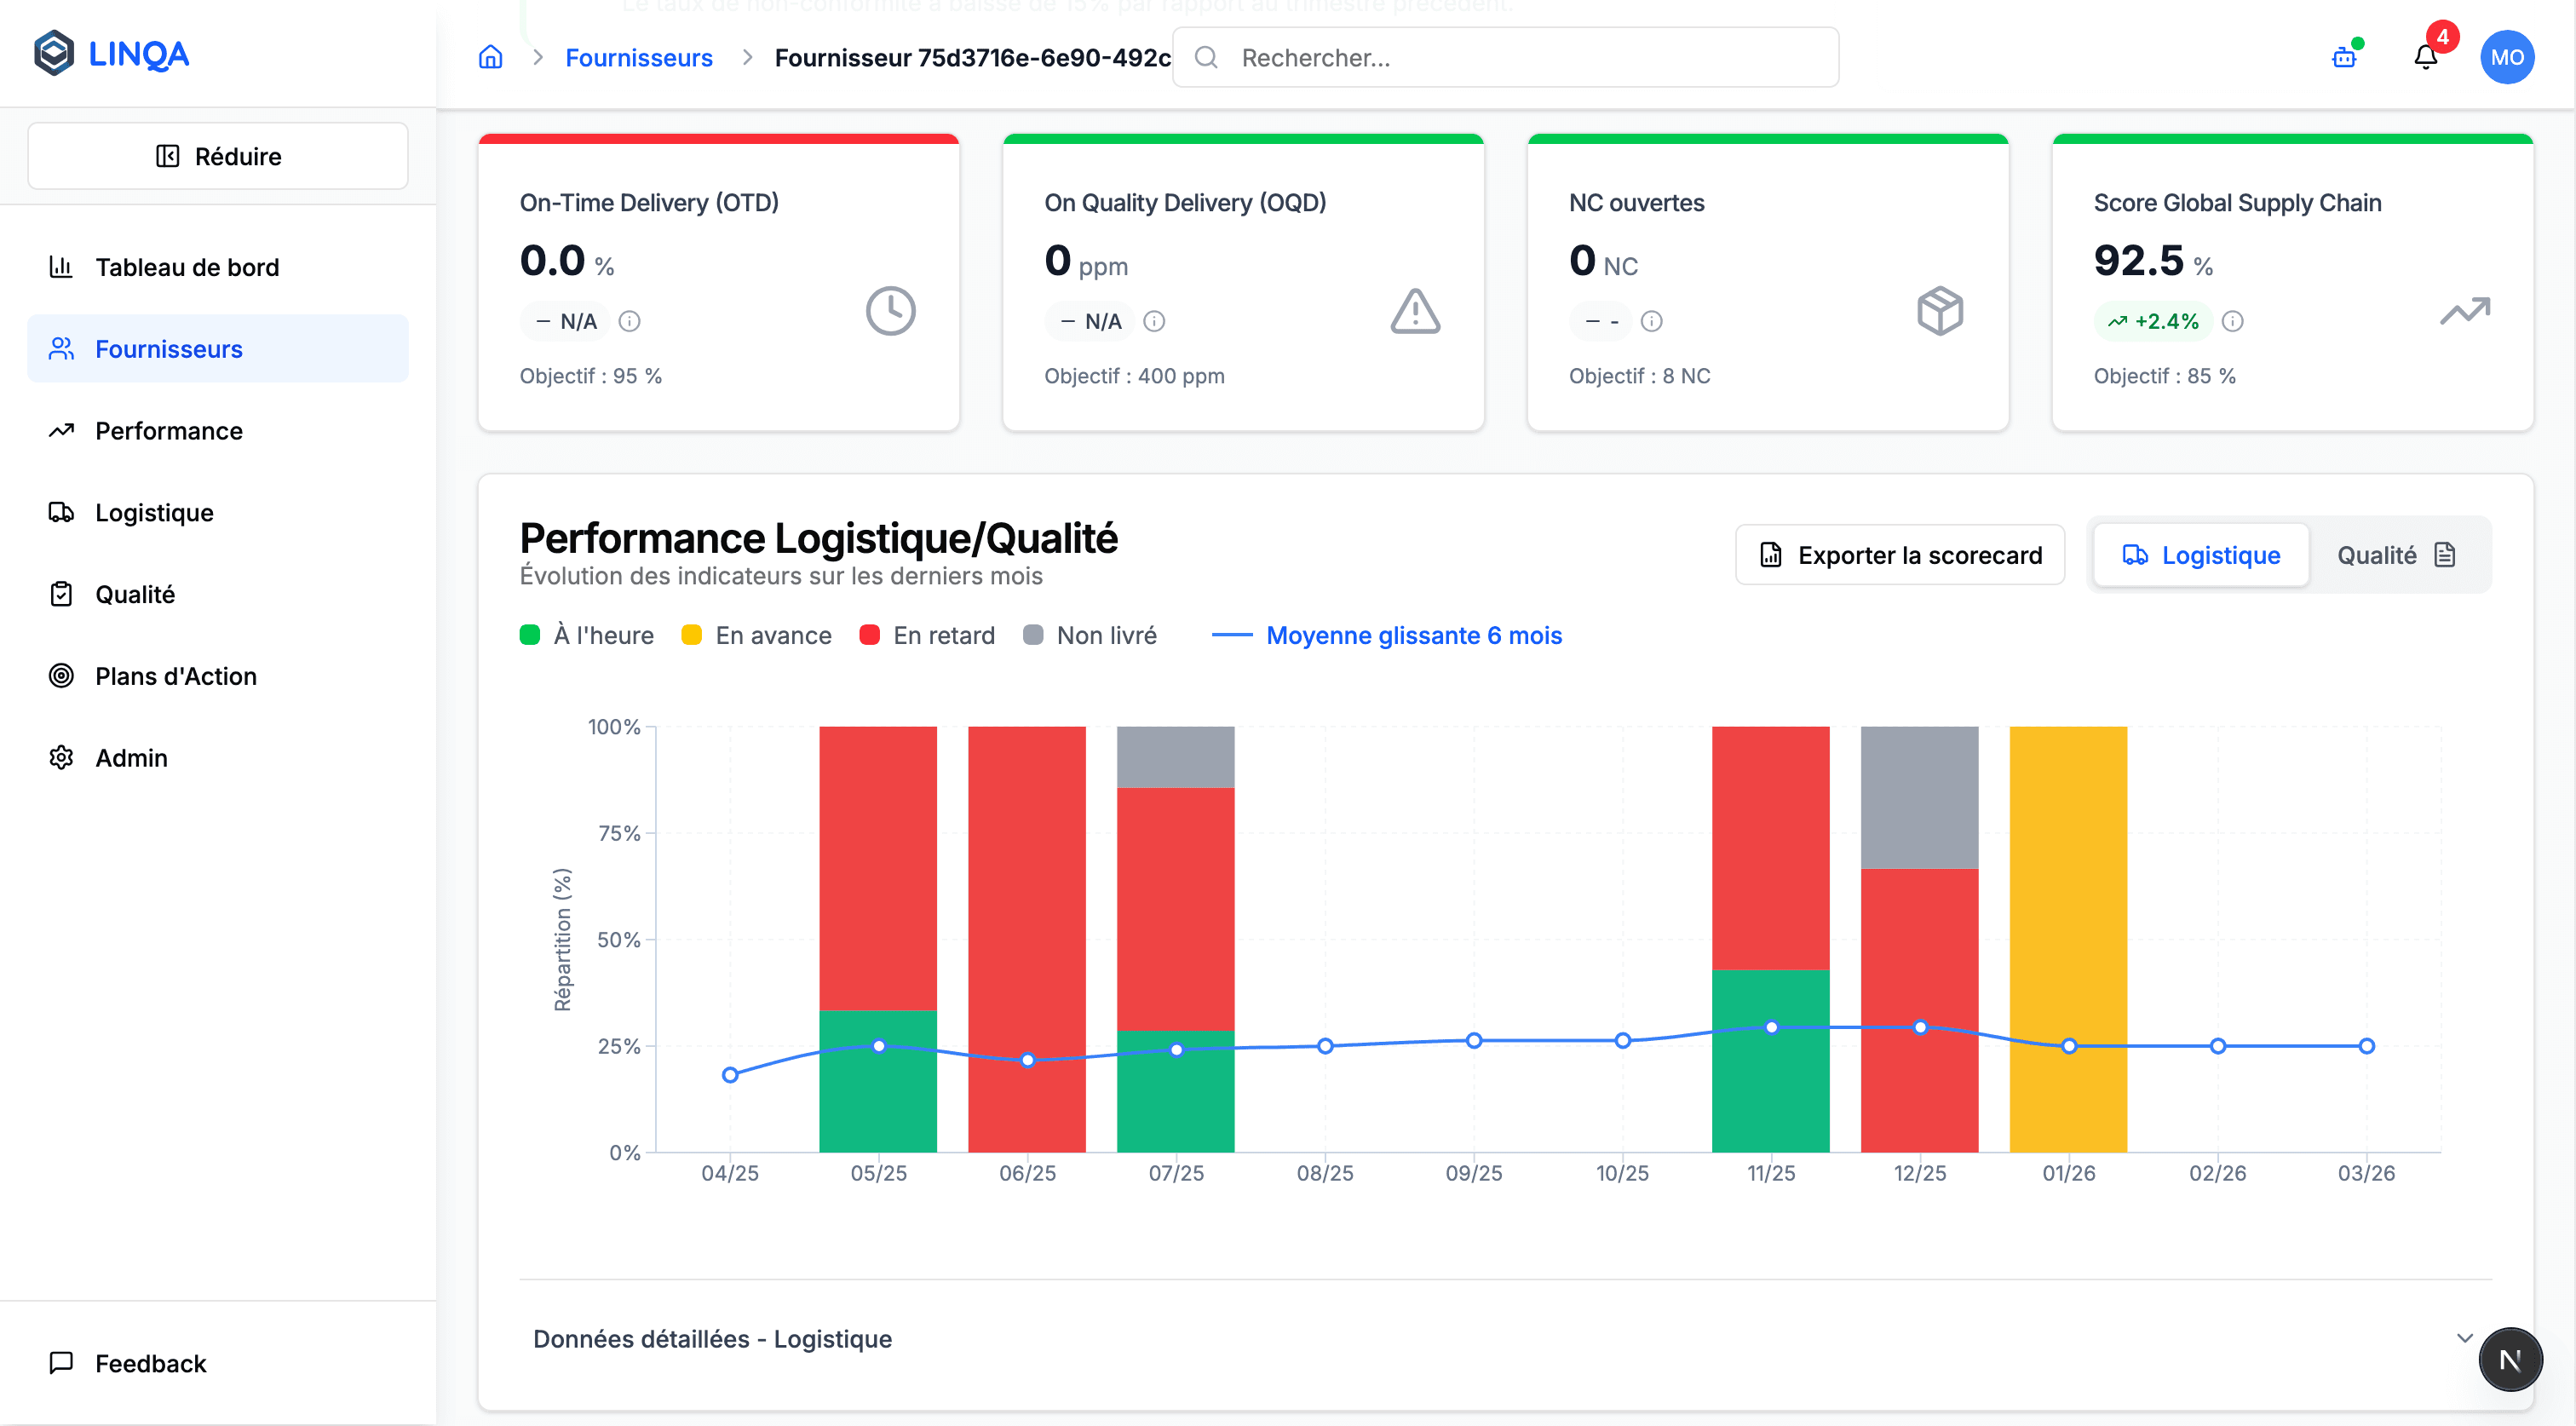The image size is (2576, 1426).
Task: Open the Logistique section
Action: click(155, 512)
